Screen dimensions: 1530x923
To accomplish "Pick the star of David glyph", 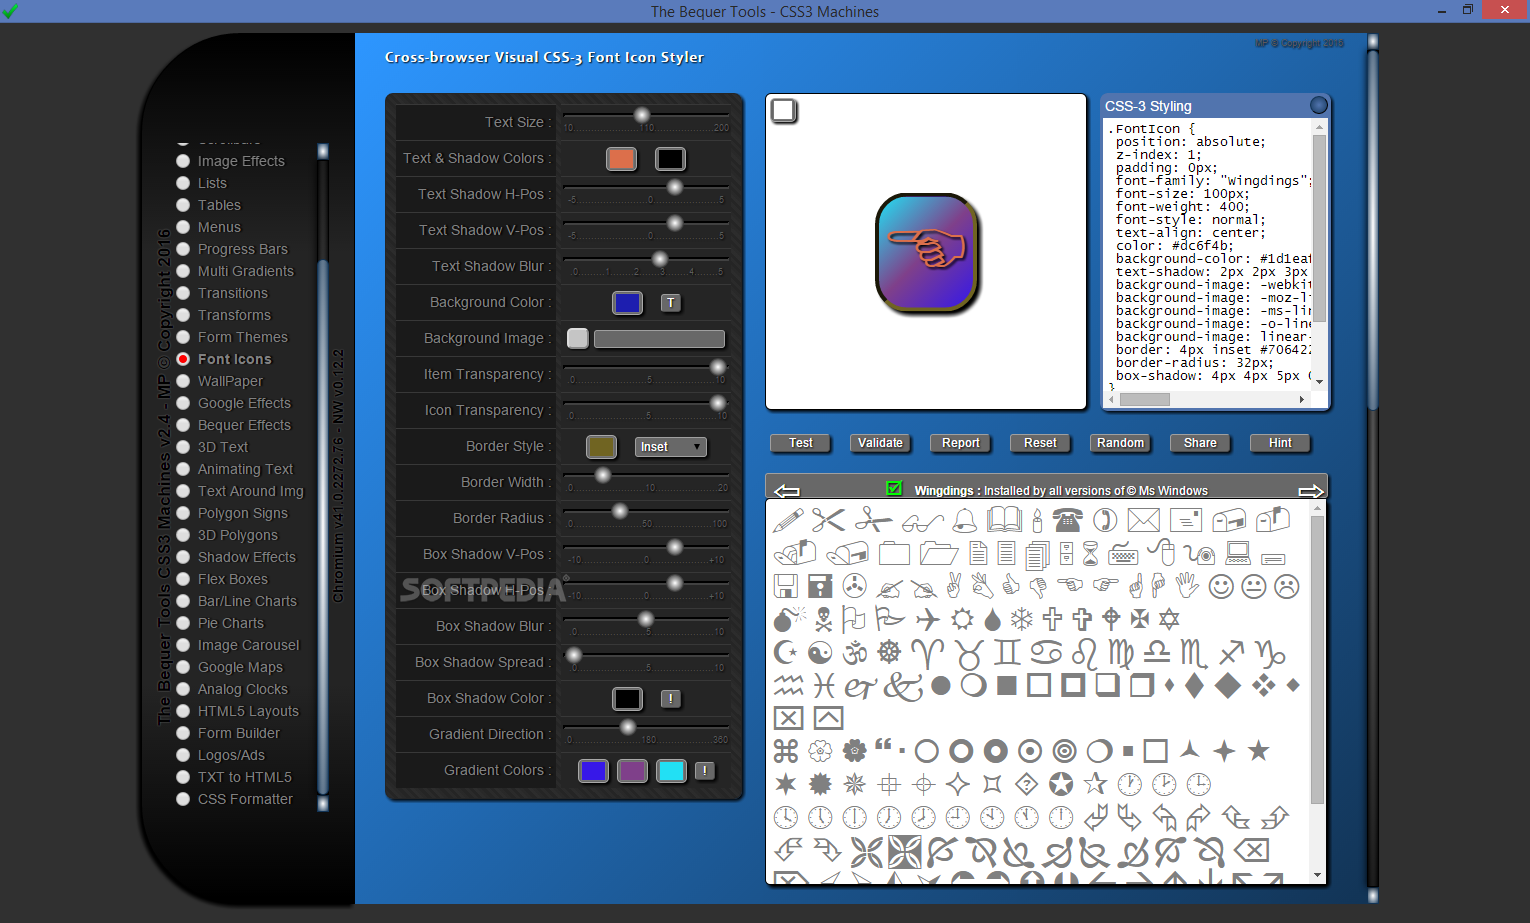I will pyautogui.click(x=1168, y=619).
